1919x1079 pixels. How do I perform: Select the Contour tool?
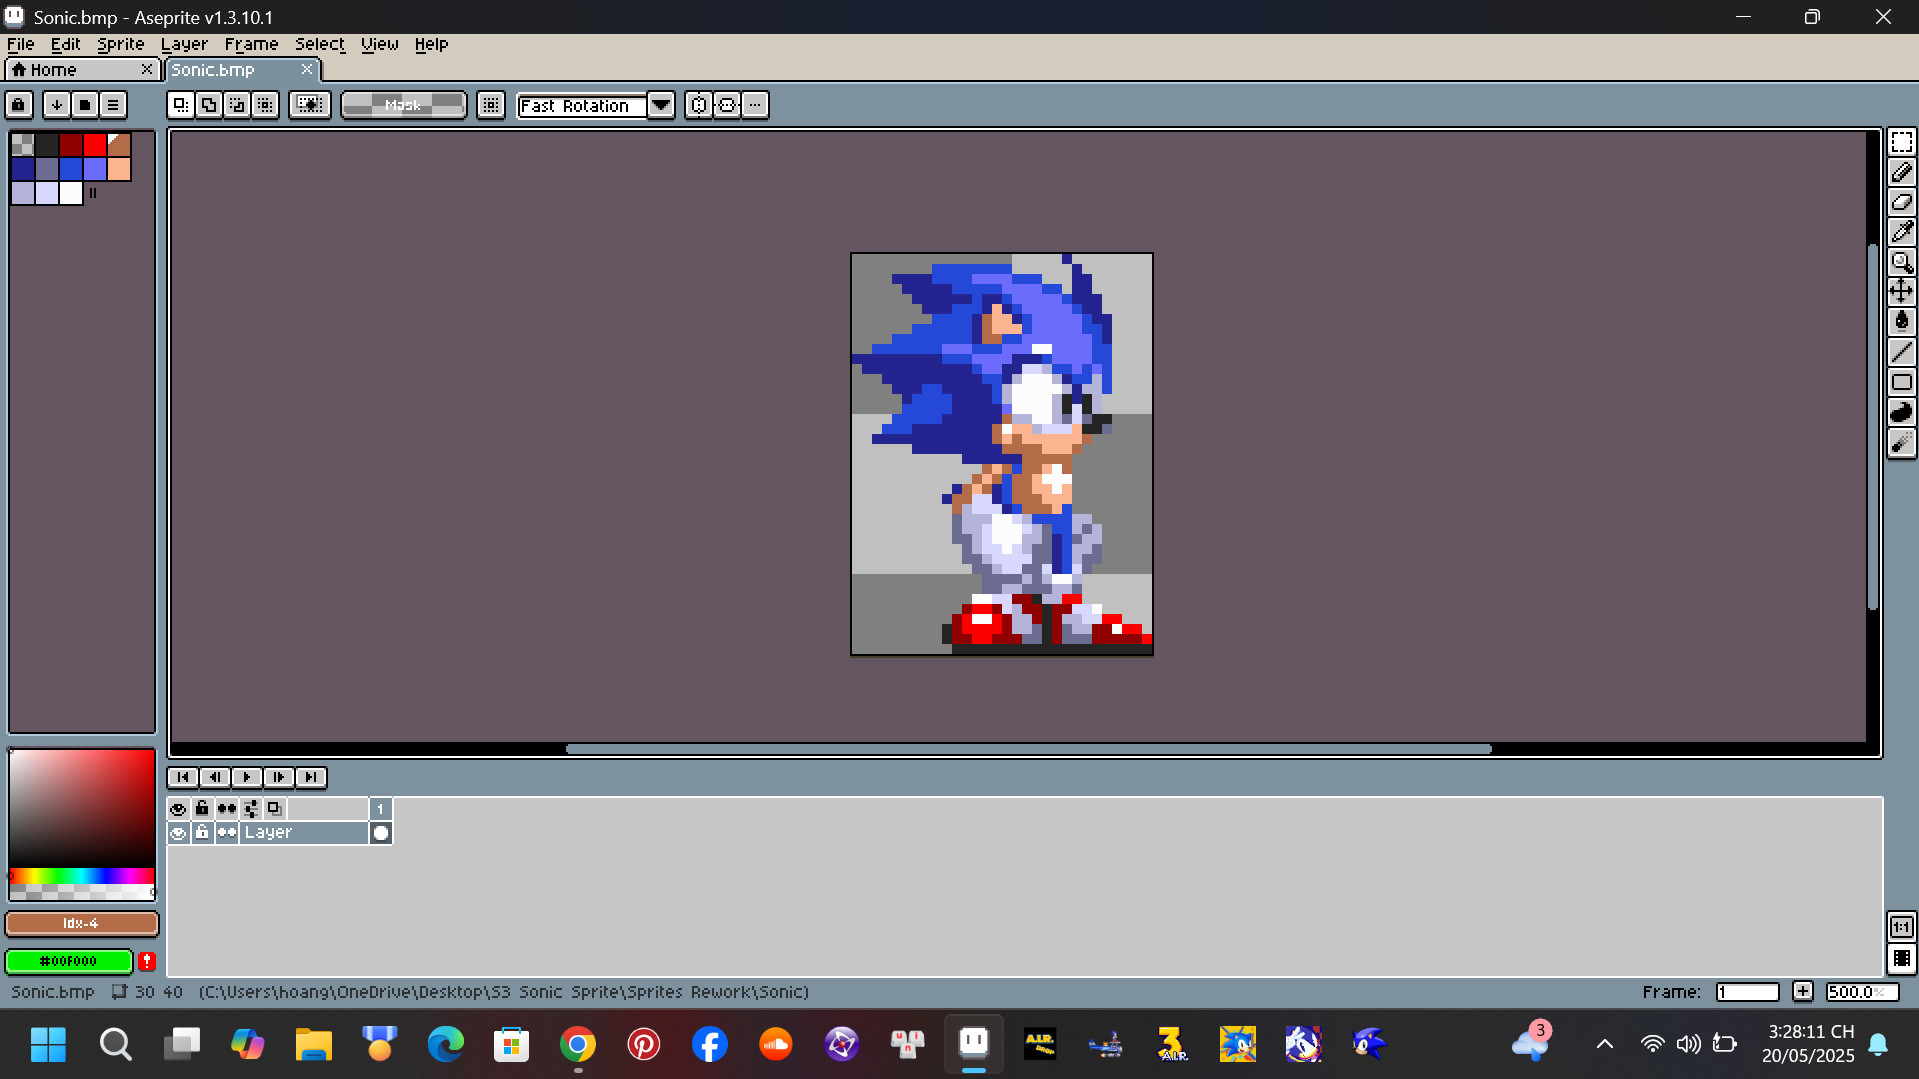[1901, 412]
